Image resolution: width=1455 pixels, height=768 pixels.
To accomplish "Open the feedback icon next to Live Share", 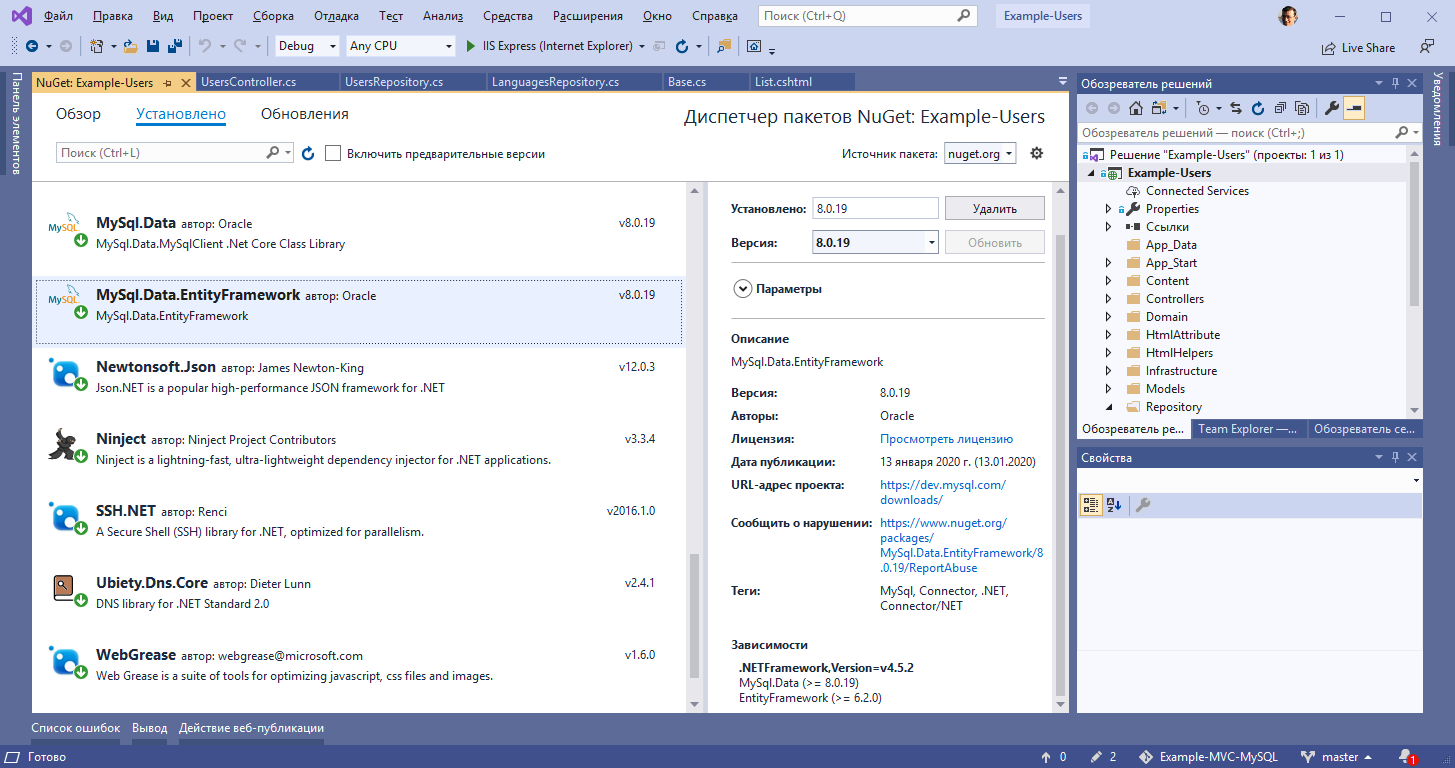I will click(x=1427, y=47).
